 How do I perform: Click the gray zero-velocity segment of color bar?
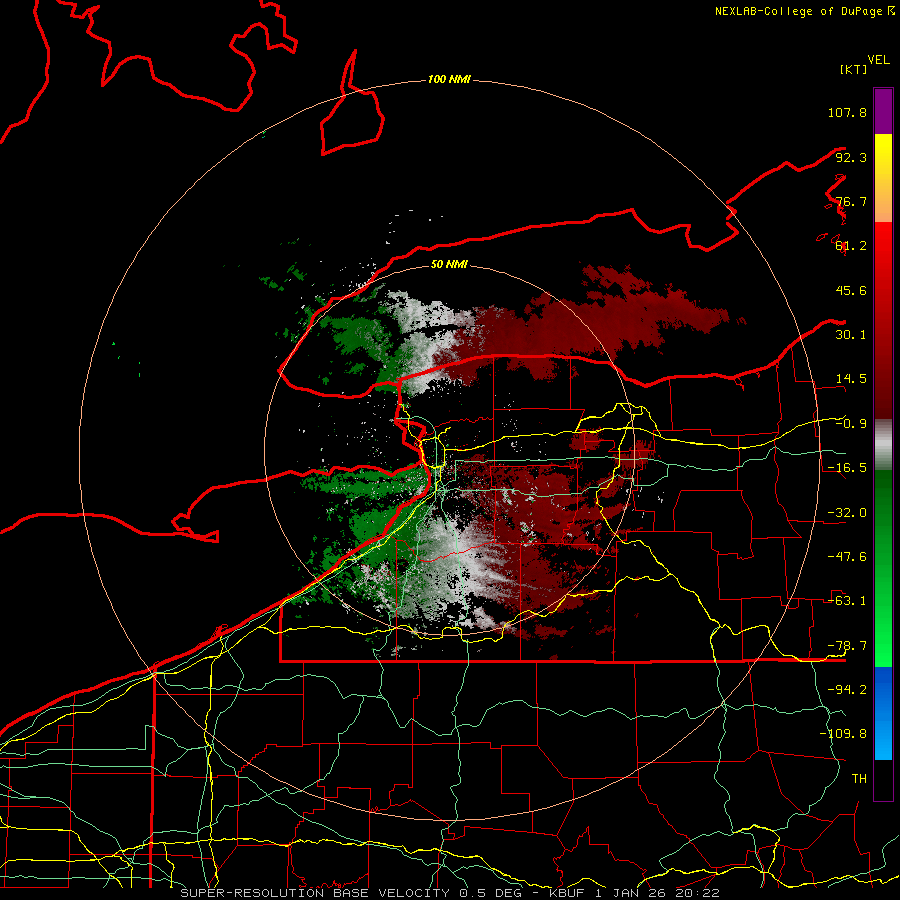(x=883, y=444)
